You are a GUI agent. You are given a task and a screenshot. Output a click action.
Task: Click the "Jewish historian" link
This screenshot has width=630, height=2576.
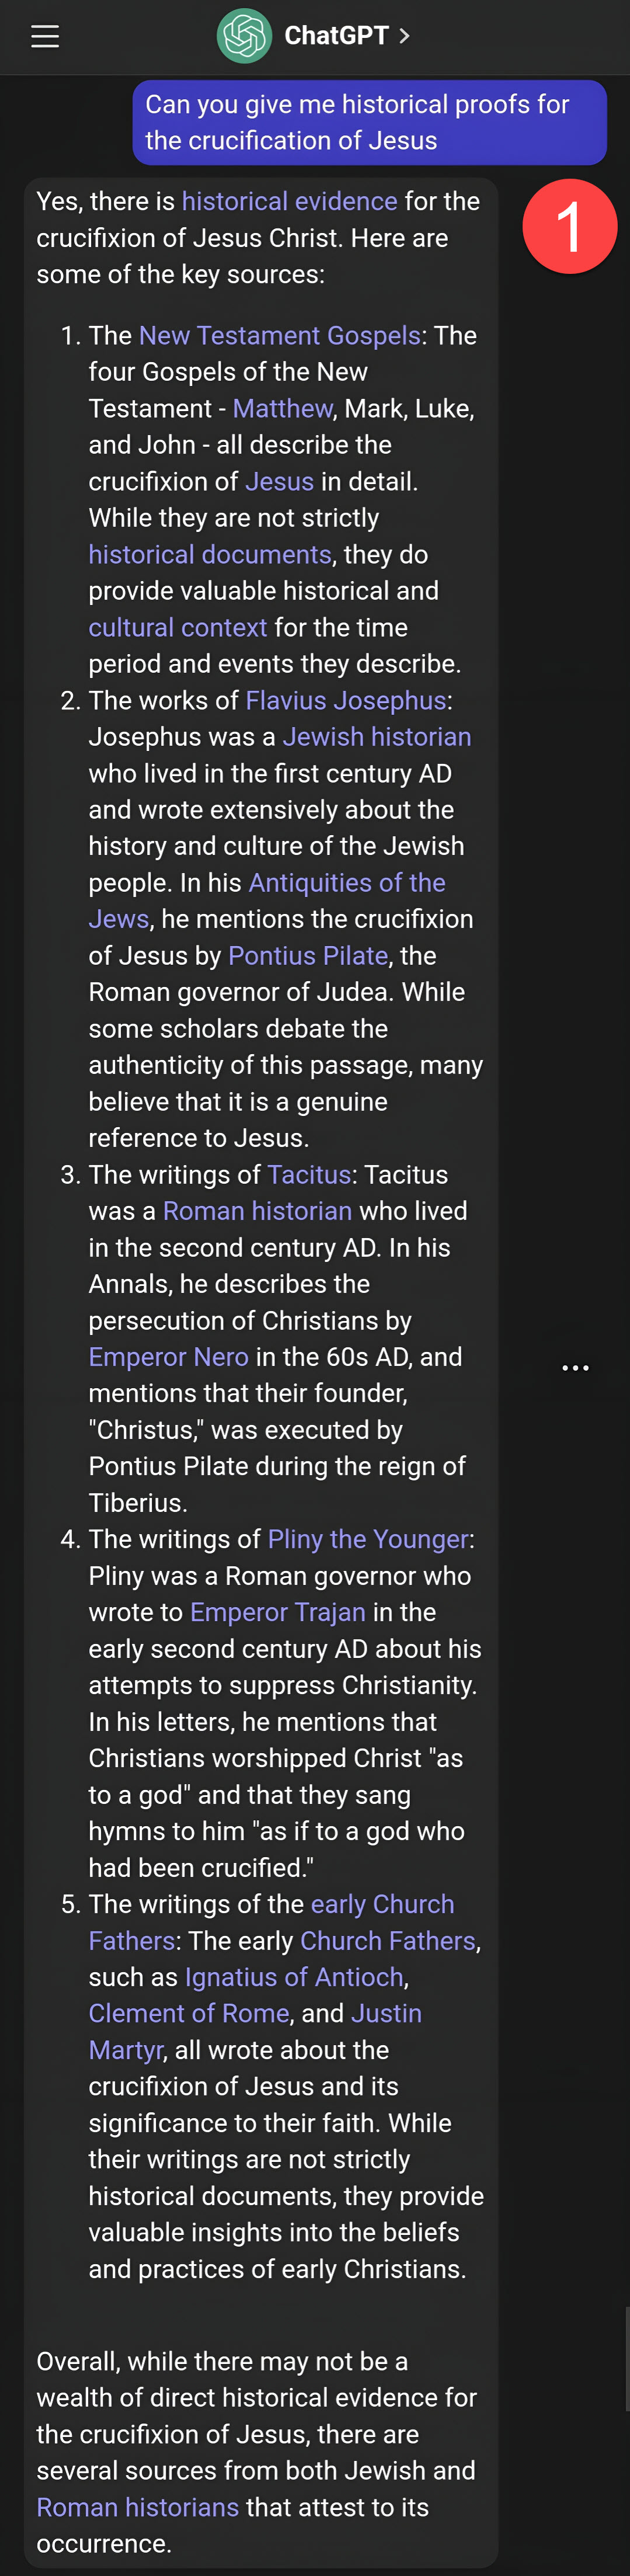[x=376, y=736]
